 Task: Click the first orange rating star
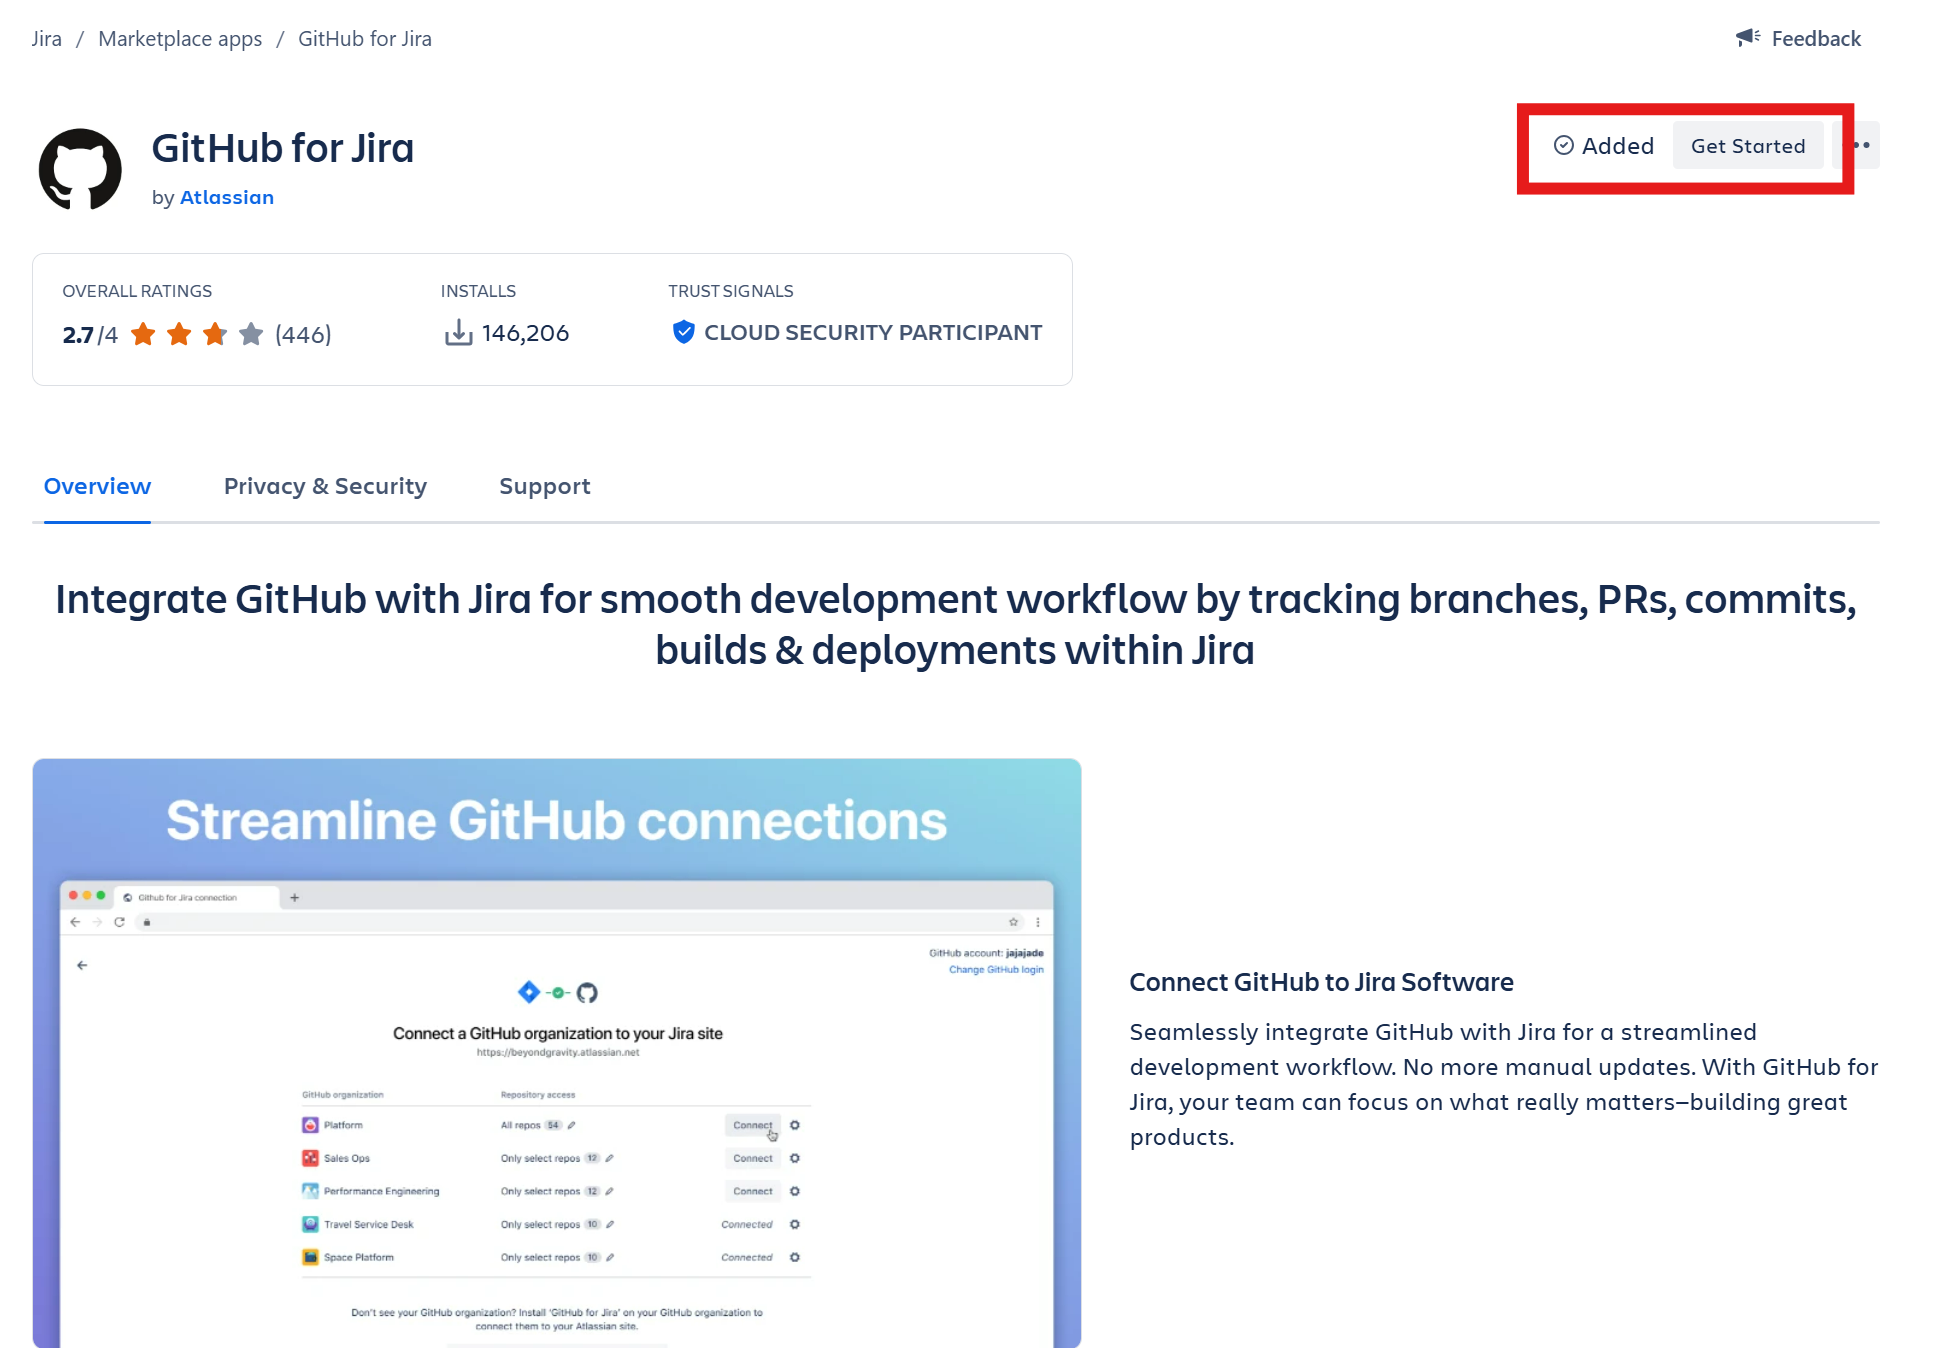coord(143,334)
